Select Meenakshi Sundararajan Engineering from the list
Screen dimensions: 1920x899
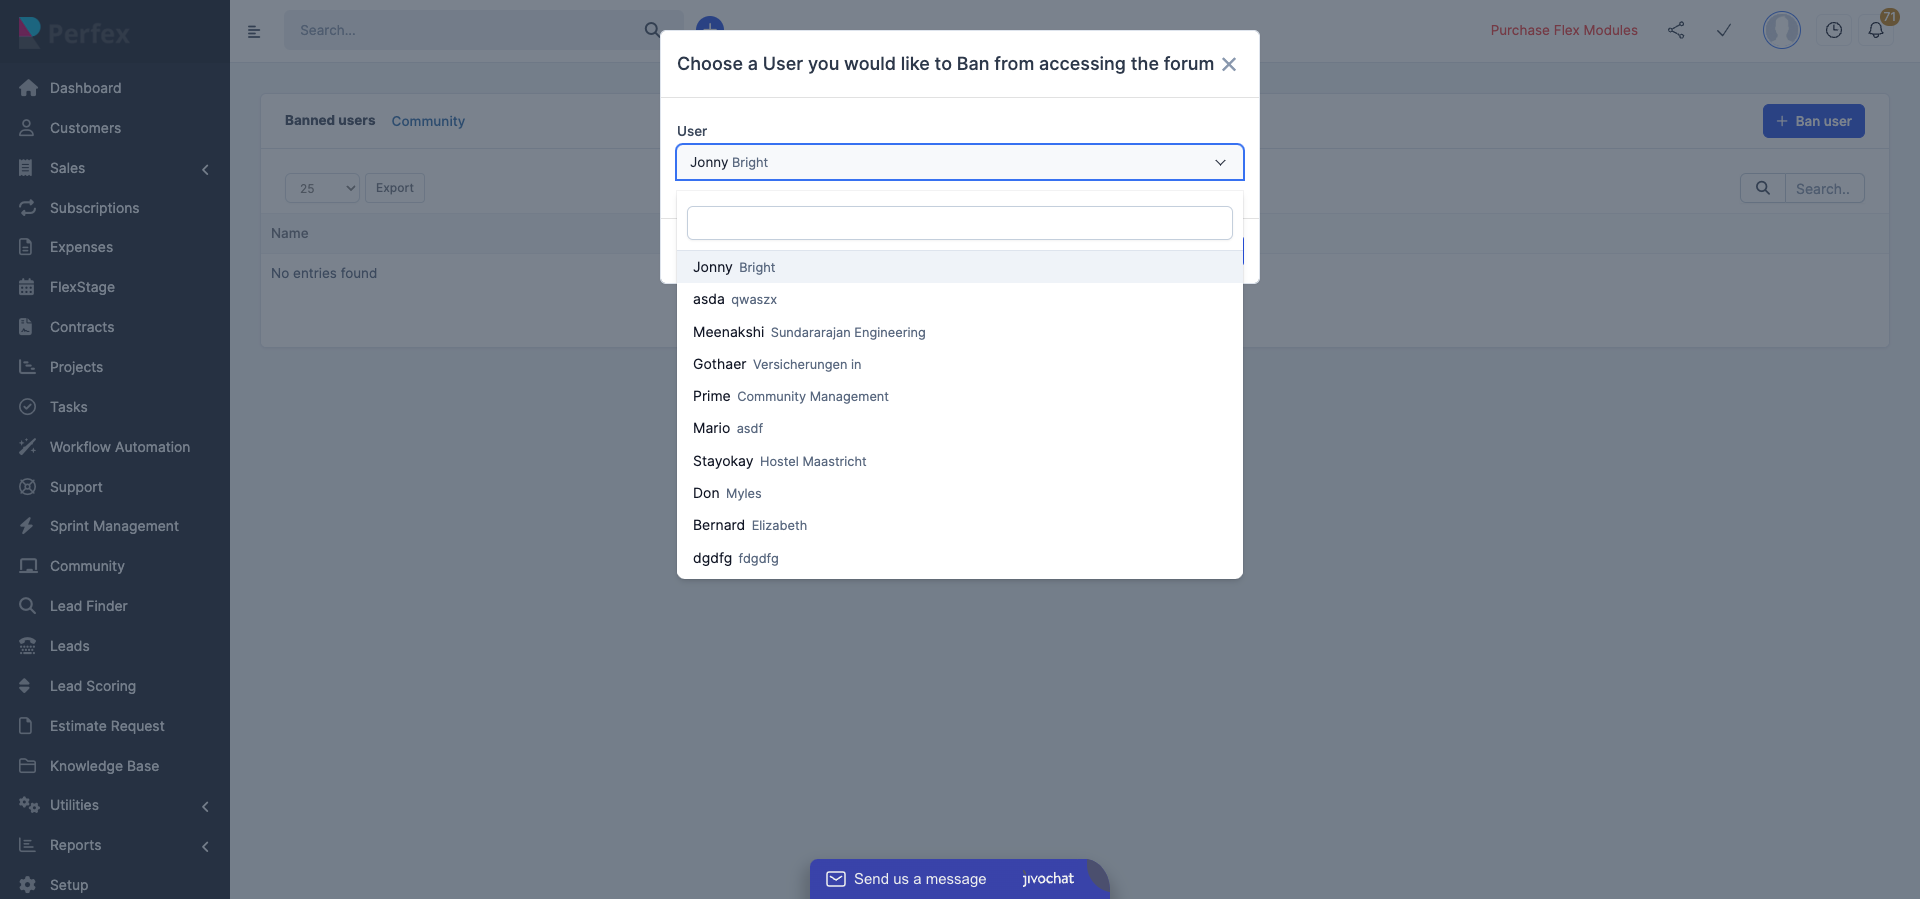(809, 332)
